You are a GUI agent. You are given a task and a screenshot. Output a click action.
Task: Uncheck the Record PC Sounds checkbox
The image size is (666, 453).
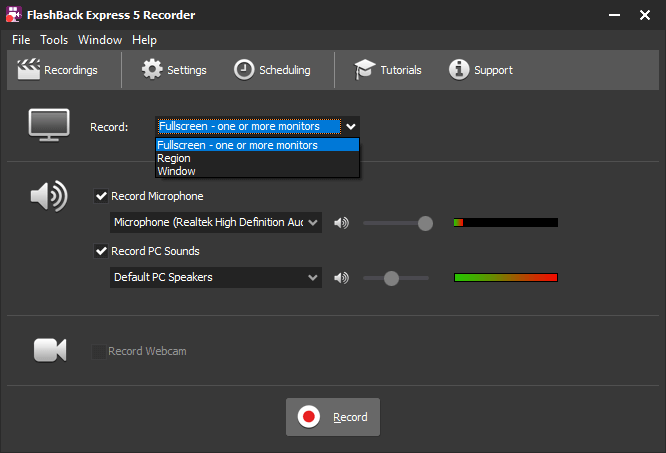[x=100, y=251]
